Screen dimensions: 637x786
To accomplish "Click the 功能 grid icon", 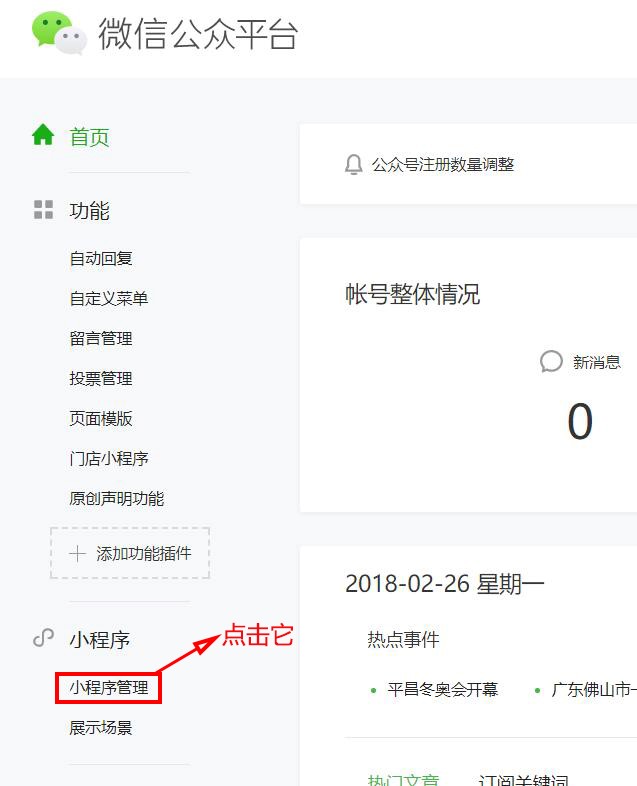I will (x=43, y=210).
